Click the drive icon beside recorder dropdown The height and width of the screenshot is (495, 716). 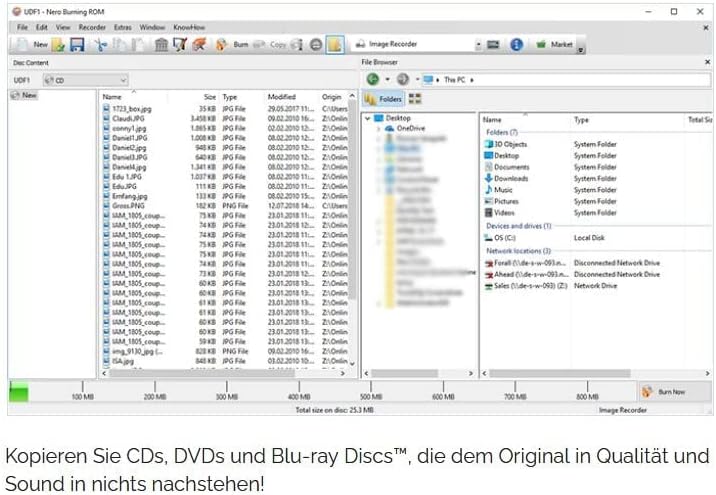tap(493, 44)
